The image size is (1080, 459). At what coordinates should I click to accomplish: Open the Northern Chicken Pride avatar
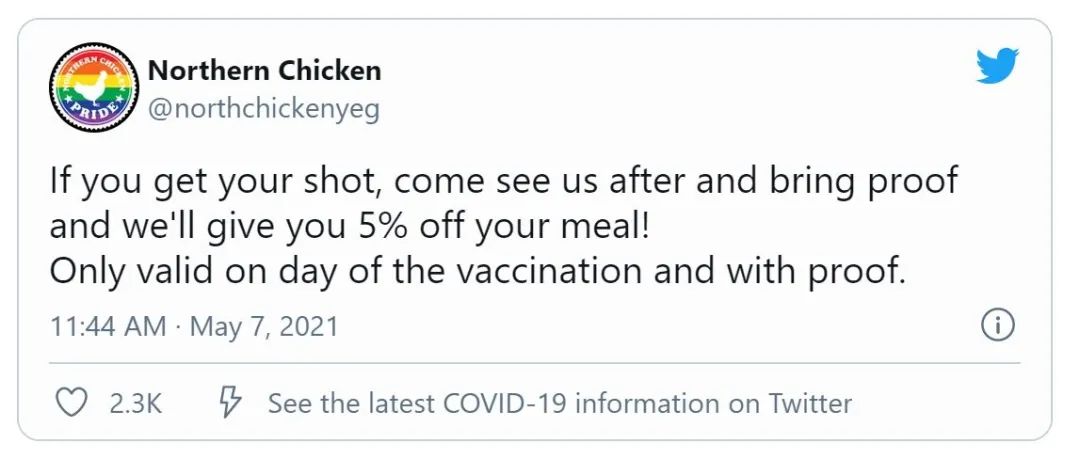click(x=94, y=87)
